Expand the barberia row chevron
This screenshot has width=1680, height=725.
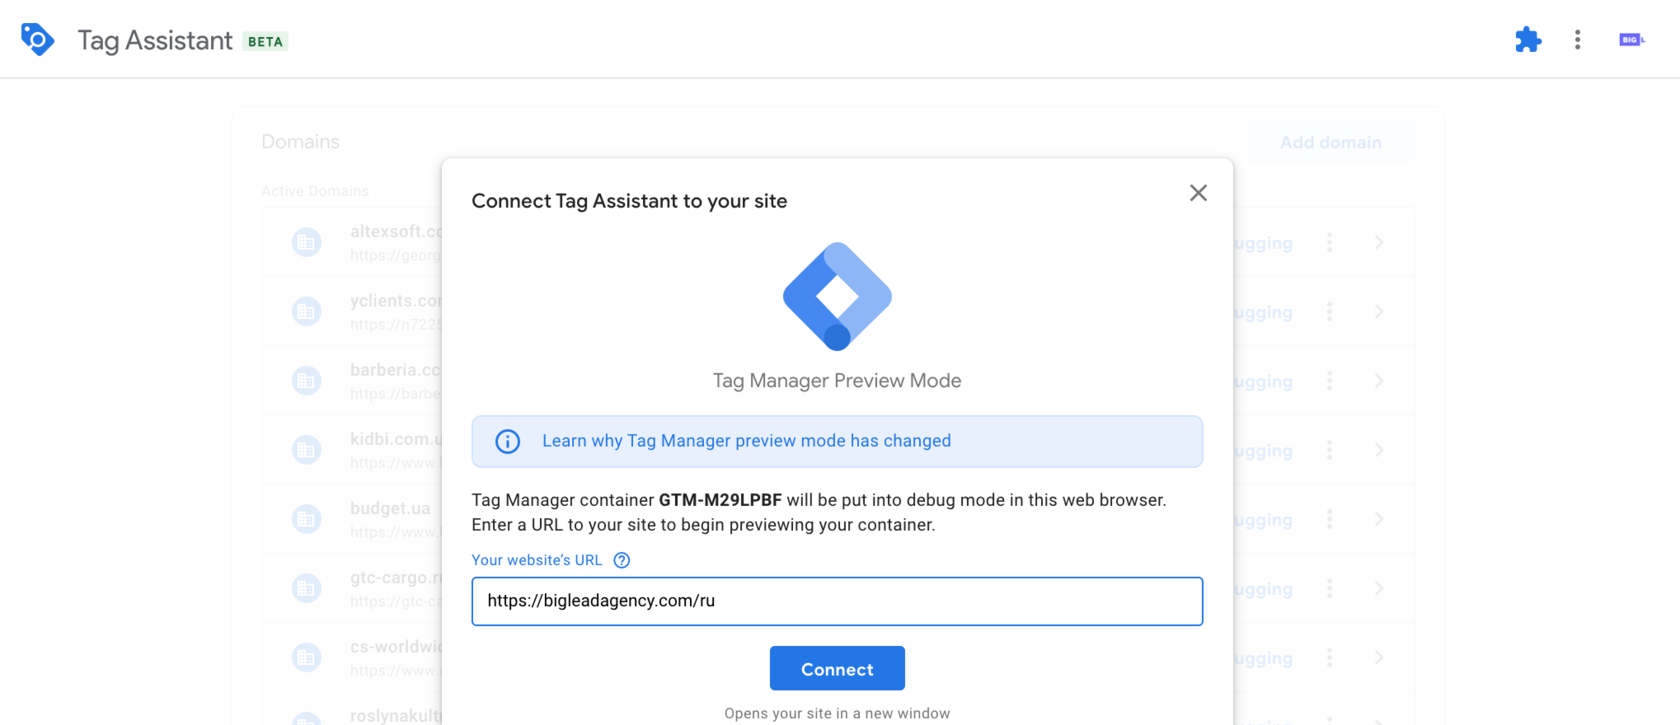pos(1379,381)
